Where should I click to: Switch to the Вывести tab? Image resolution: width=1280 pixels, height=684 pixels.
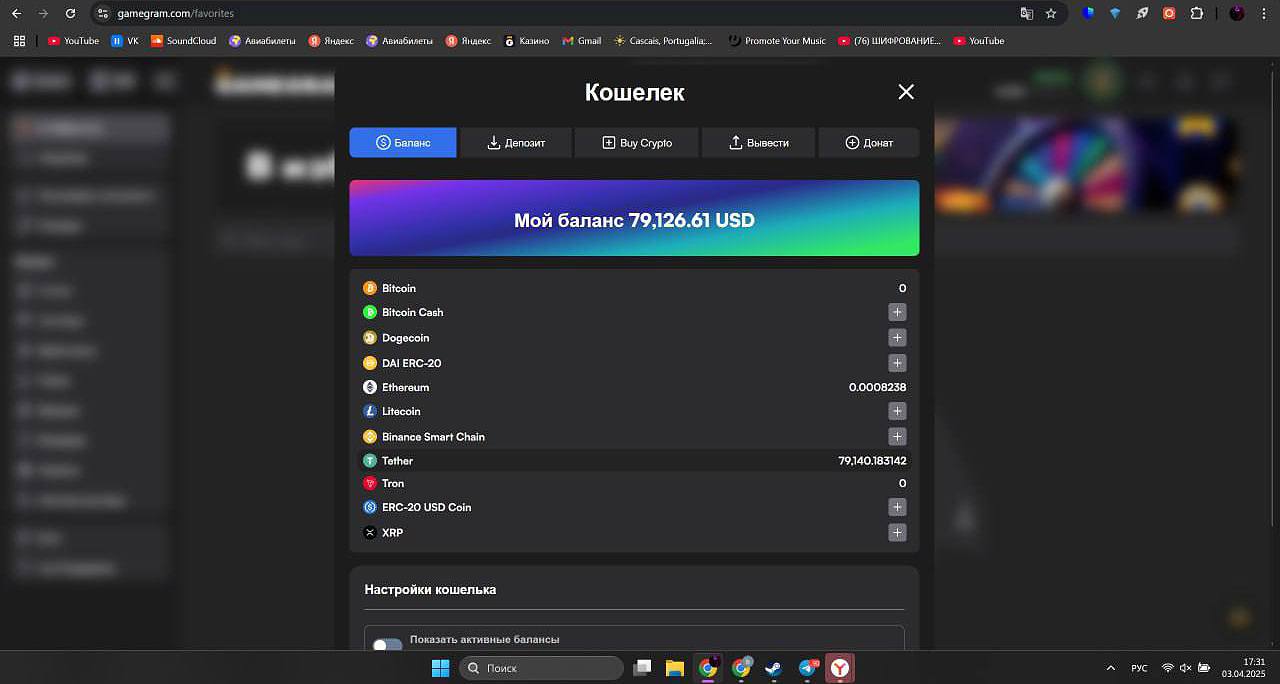pyautogui.click(x=759, y=143)
